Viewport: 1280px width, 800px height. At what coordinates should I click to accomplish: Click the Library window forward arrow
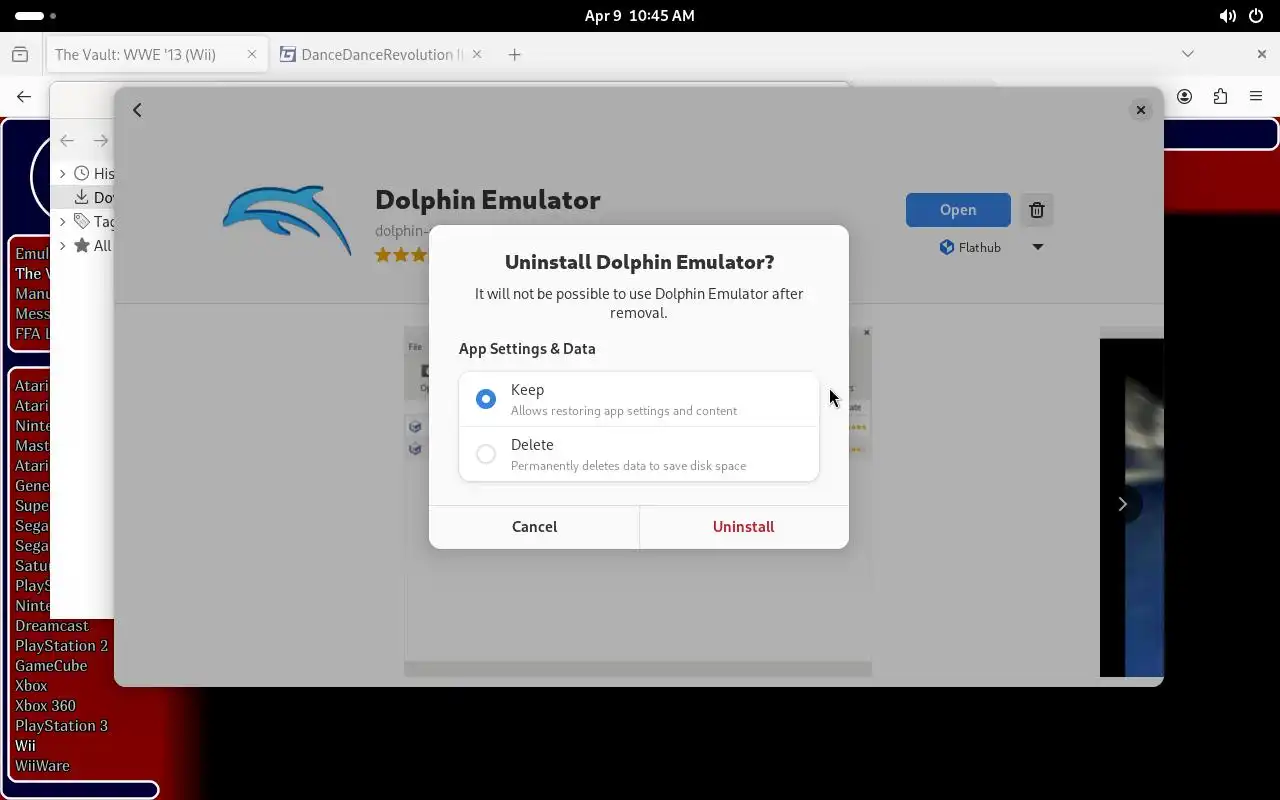[101, 141]
